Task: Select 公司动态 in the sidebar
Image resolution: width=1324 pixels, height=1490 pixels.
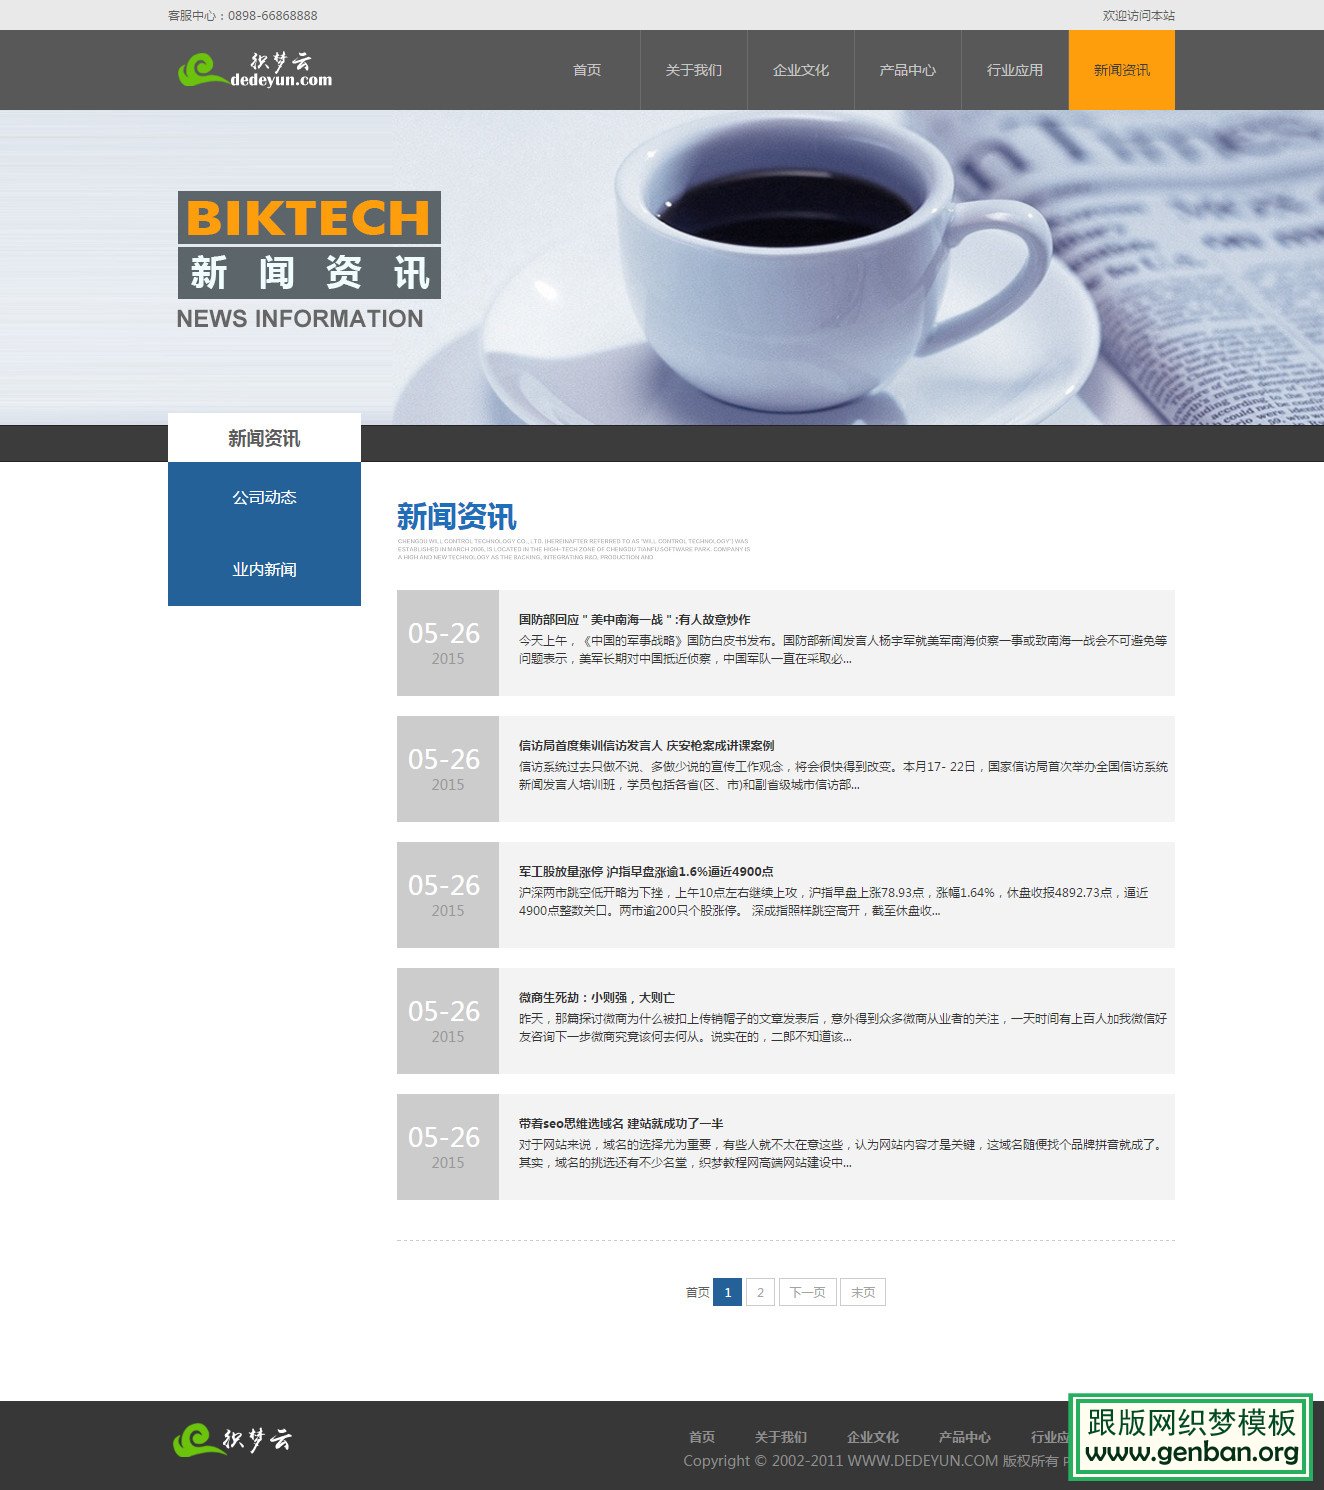Action: point(264,498)
